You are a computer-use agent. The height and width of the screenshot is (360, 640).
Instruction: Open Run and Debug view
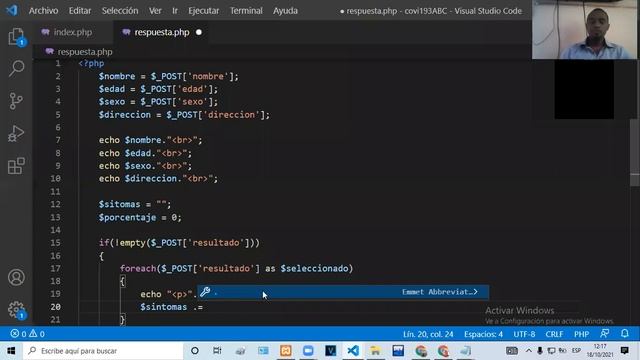pos(16,133)
